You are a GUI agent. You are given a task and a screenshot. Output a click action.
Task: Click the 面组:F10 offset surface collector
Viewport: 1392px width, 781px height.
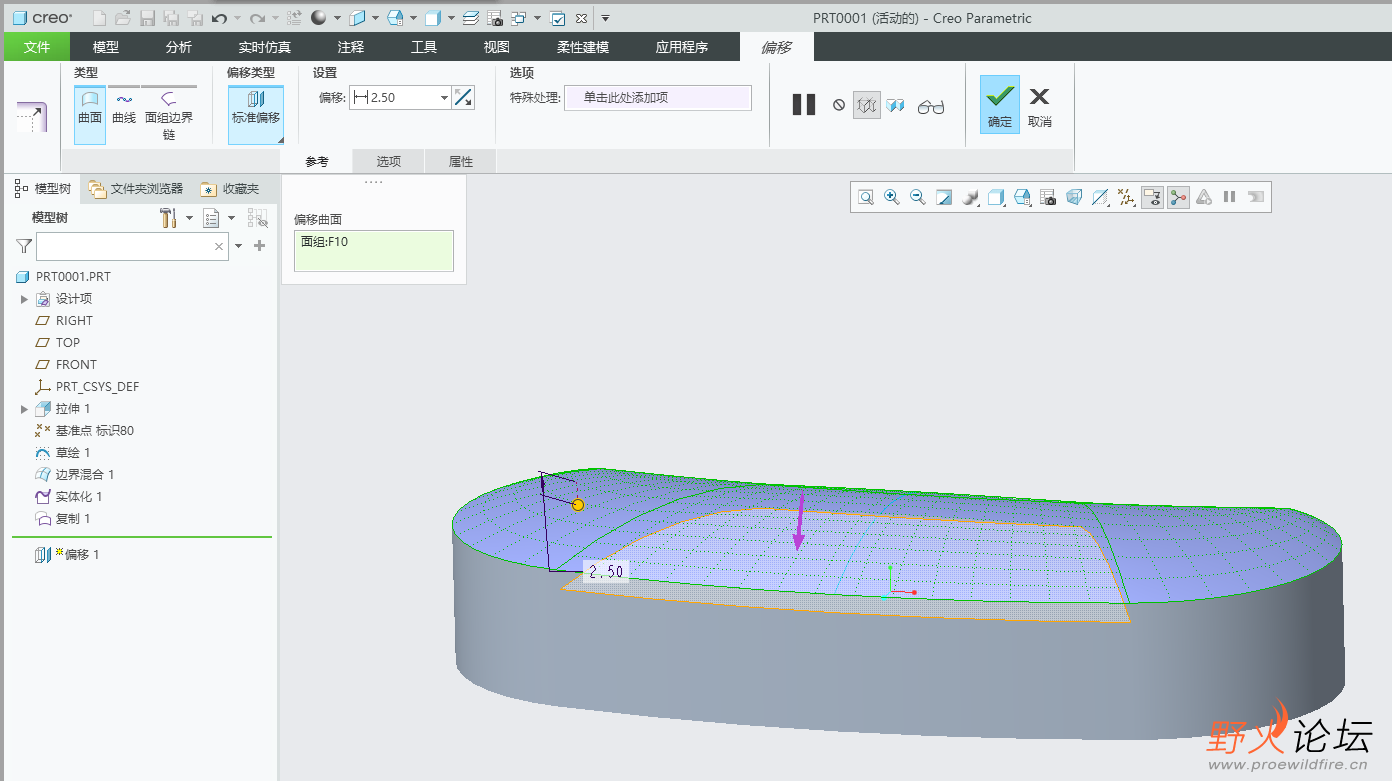(x=374, y=251)
